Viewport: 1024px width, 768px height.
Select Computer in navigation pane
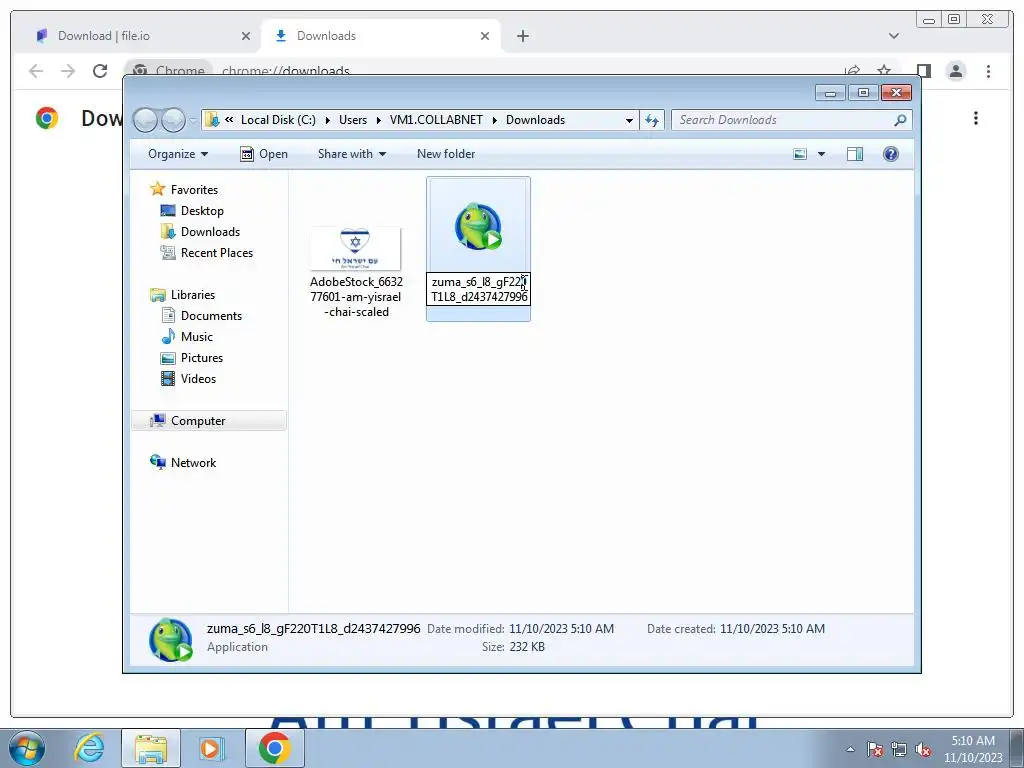click(x=209, y=421)
